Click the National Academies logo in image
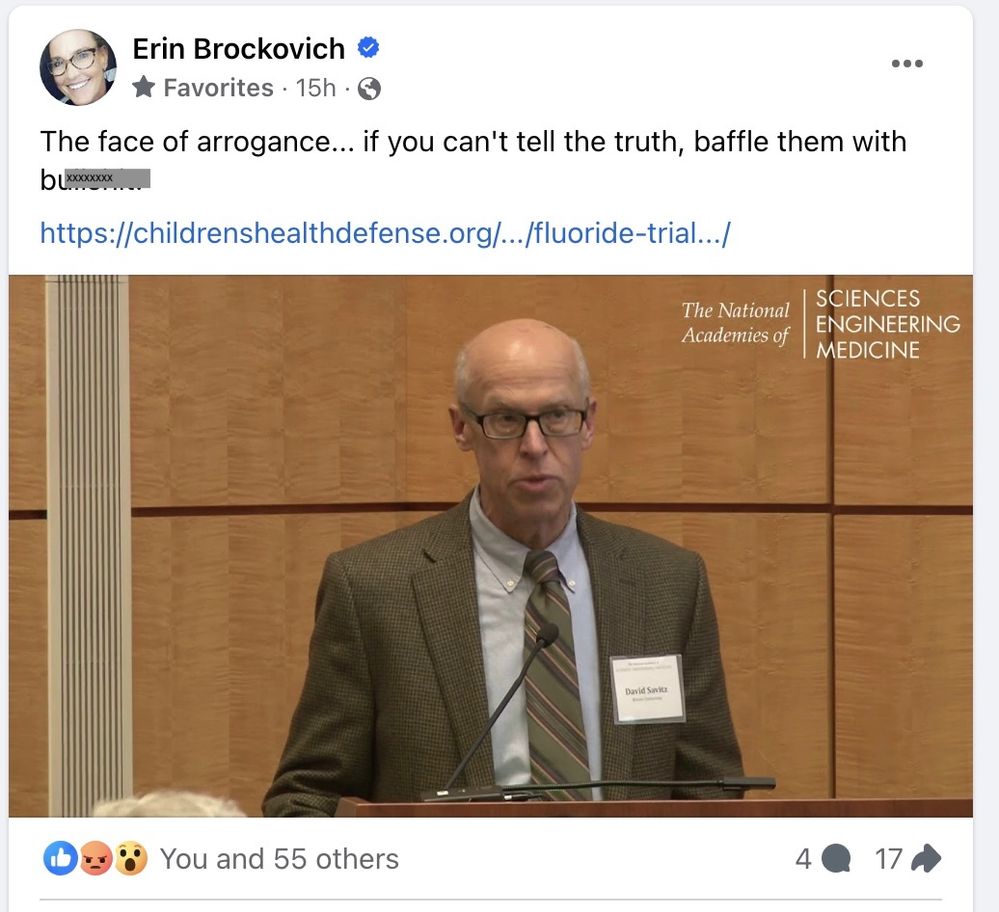999x912 pixels. click(821, 324)
